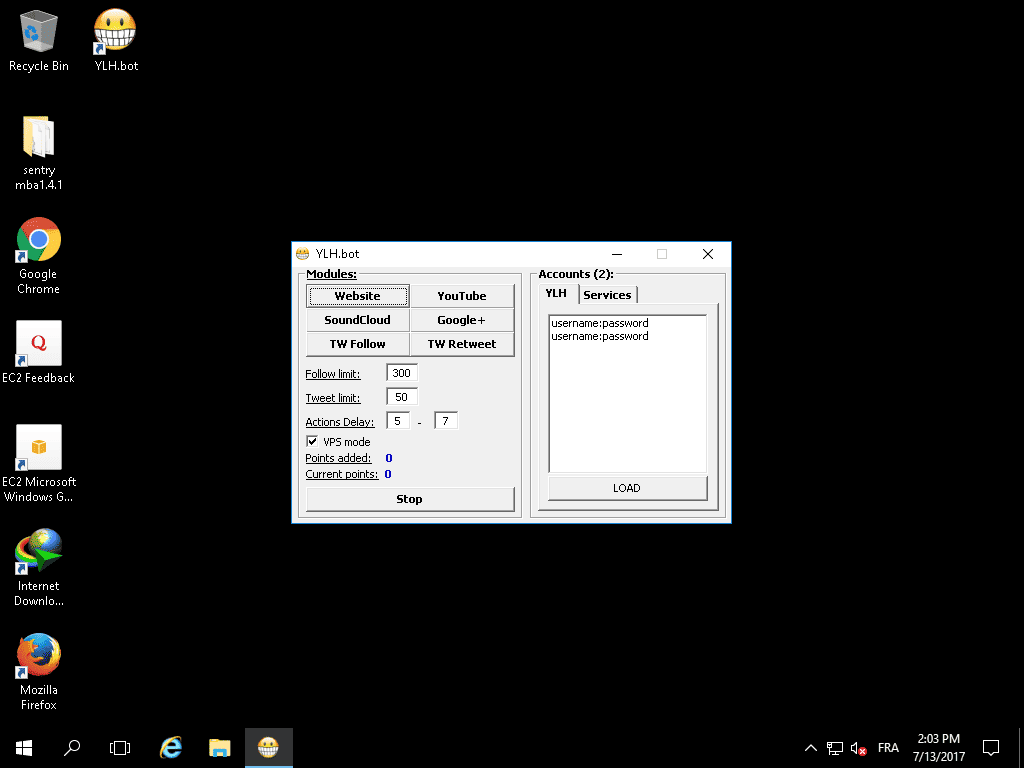Screen dimensions: 1024x768
Task: Click the Current points label
Action: pos(342,475)
